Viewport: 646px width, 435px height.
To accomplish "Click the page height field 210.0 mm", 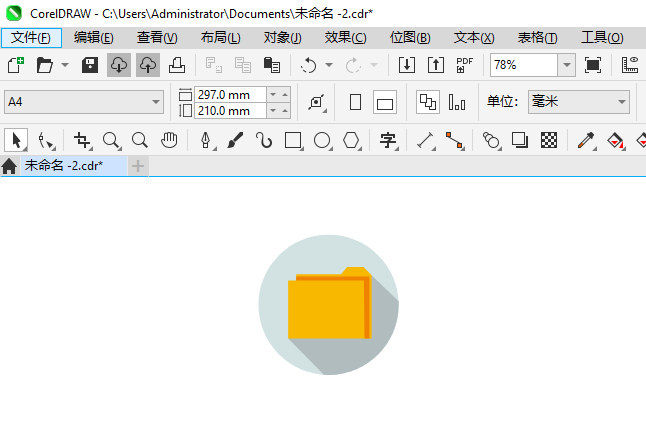I will pyautogui.click(x=230, y=111).
